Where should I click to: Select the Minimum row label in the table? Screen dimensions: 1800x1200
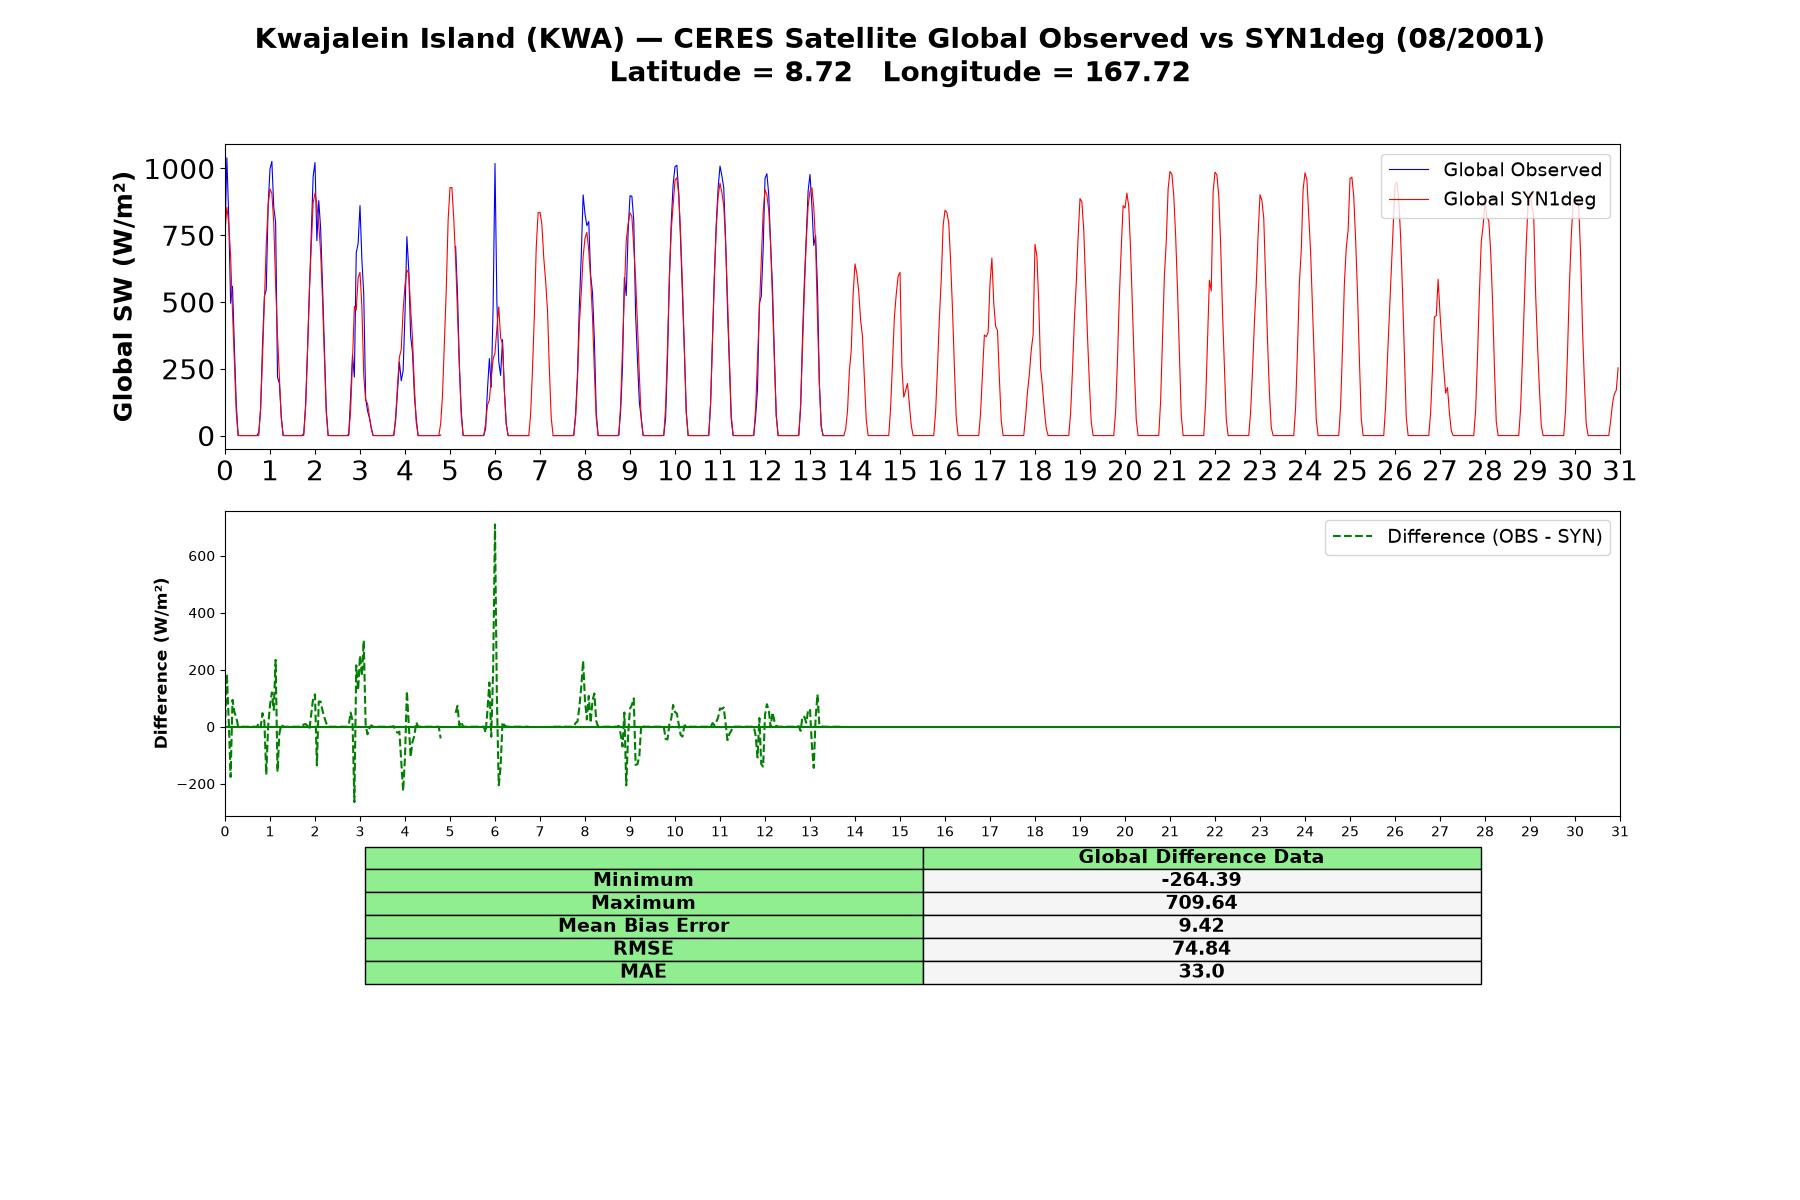(643, 880)
